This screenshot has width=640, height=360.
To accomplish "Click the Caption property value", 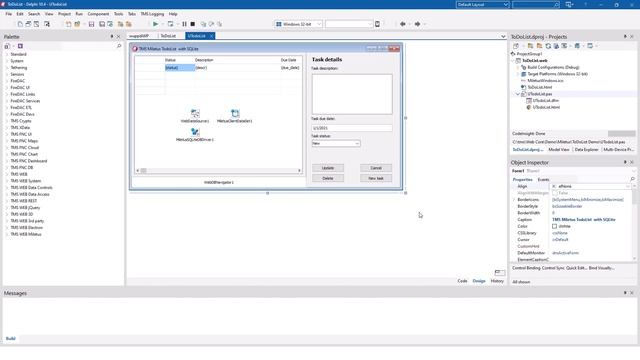I will click(x=584, y=220).
